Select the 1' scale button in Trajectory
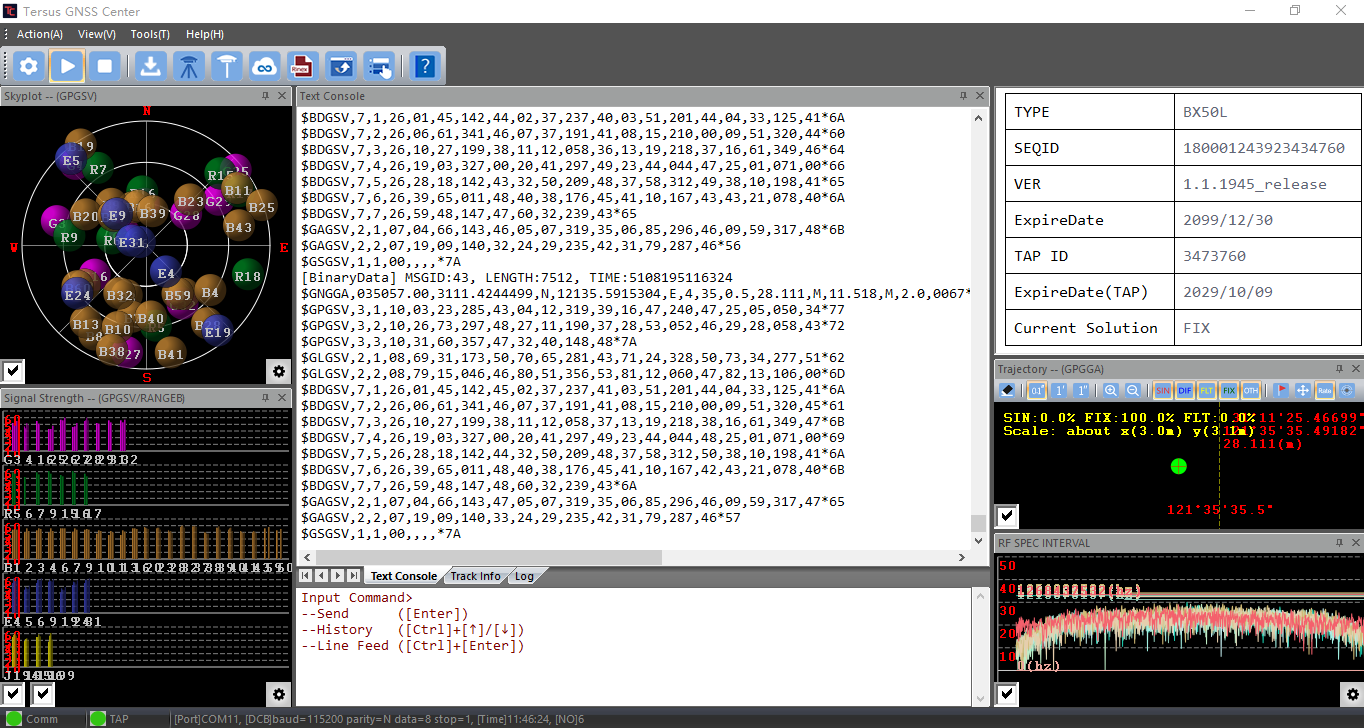 click(x=1060, y=390)
